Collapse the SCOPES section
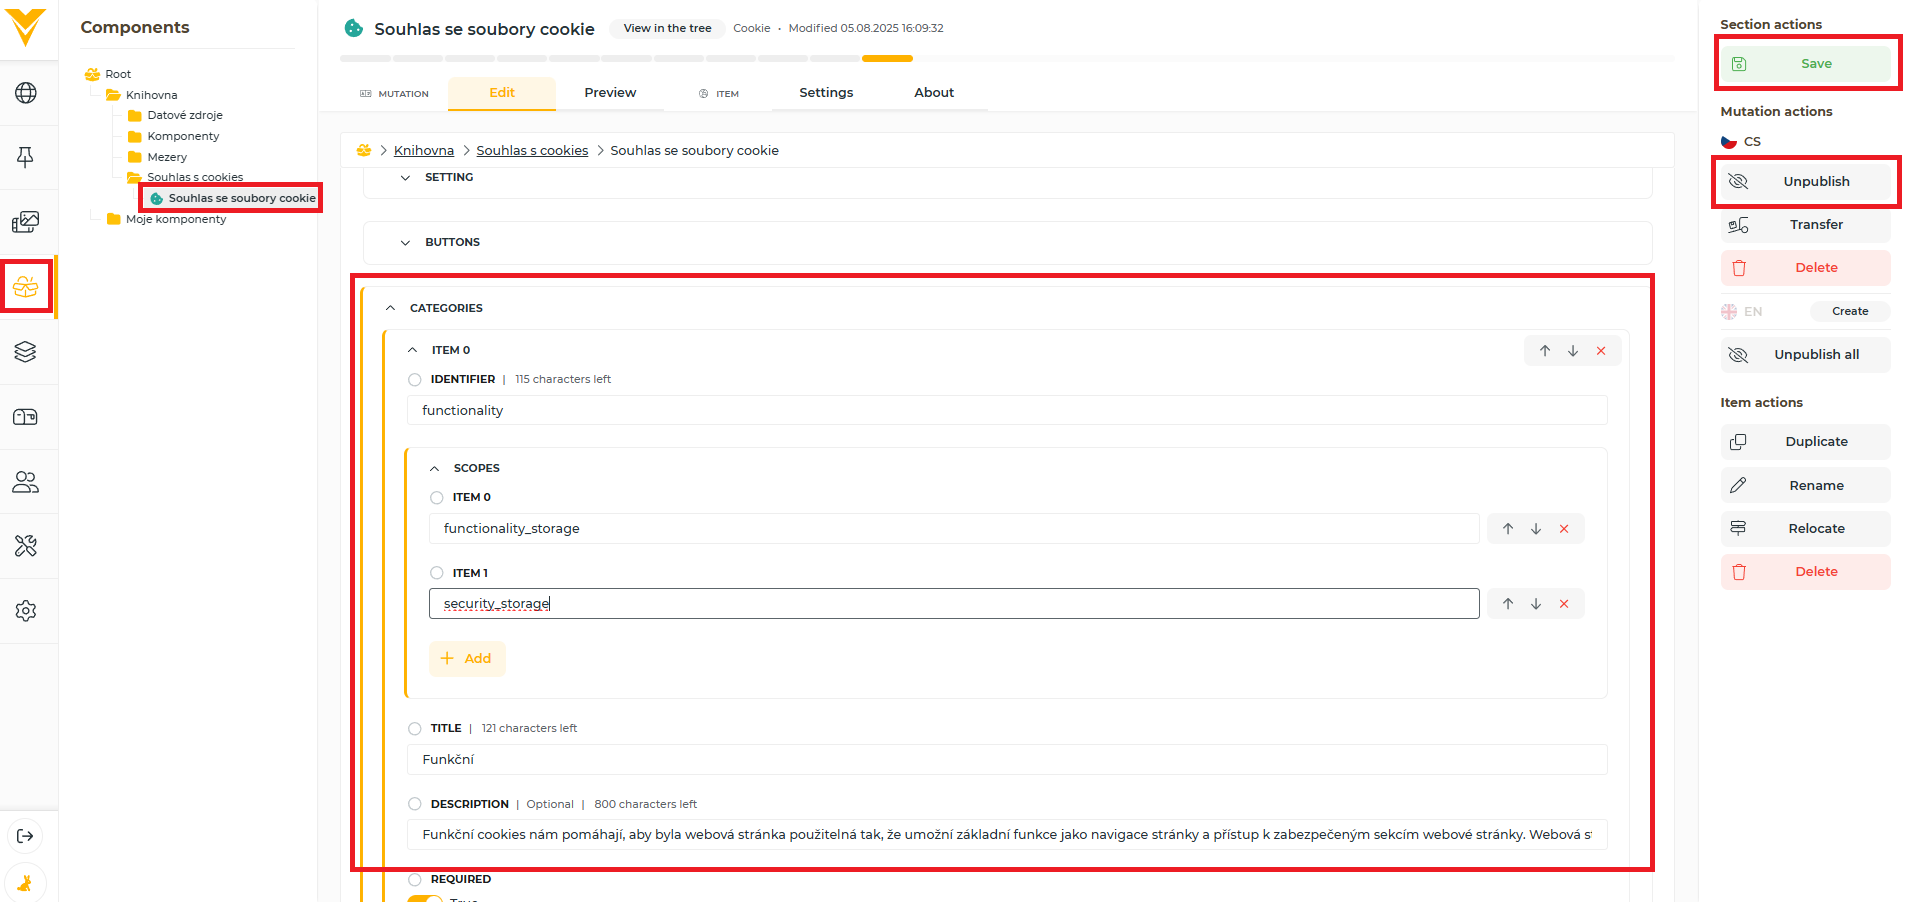The height and width of the screenshot is (902, 1908). point(435,468)
